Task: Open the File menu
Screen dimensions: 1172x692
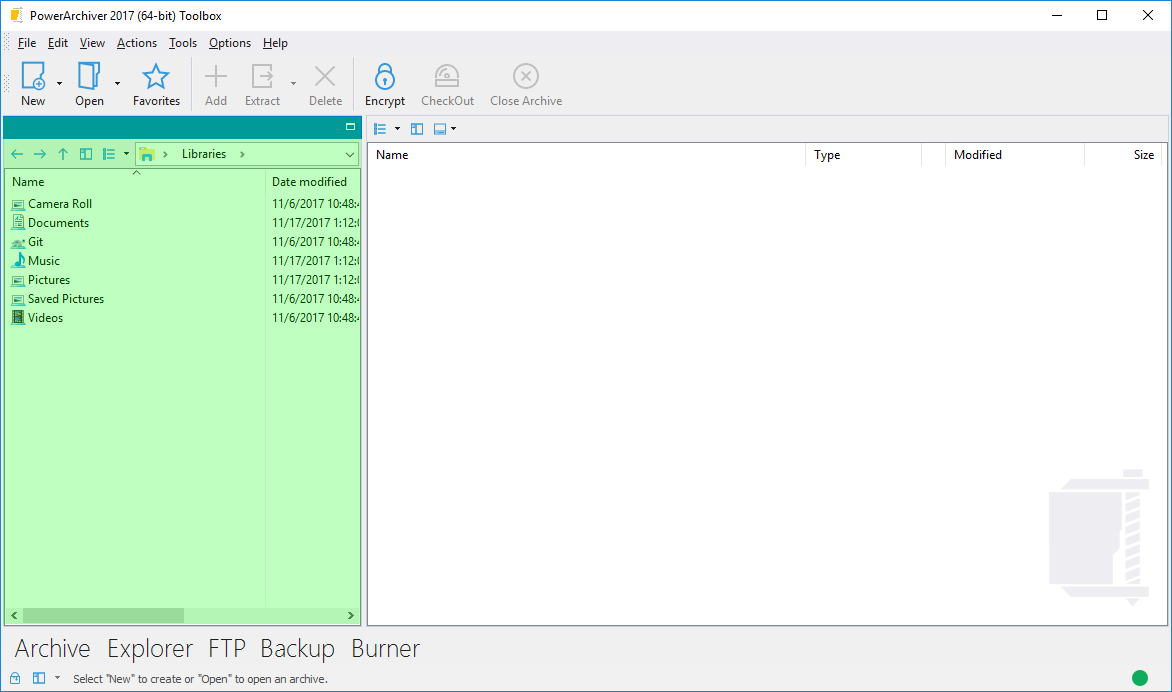Action: [x=27, y=43]
